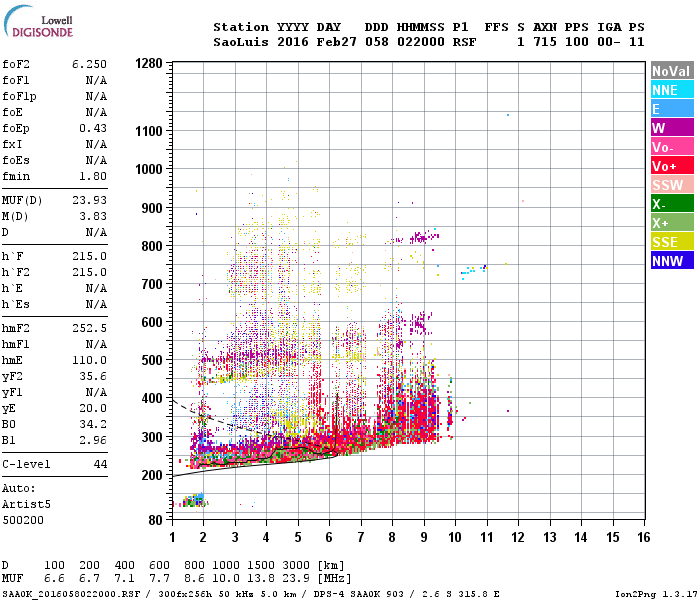
Task: Click the 3000 km distance in D row
Action: [x=296, y=565]
